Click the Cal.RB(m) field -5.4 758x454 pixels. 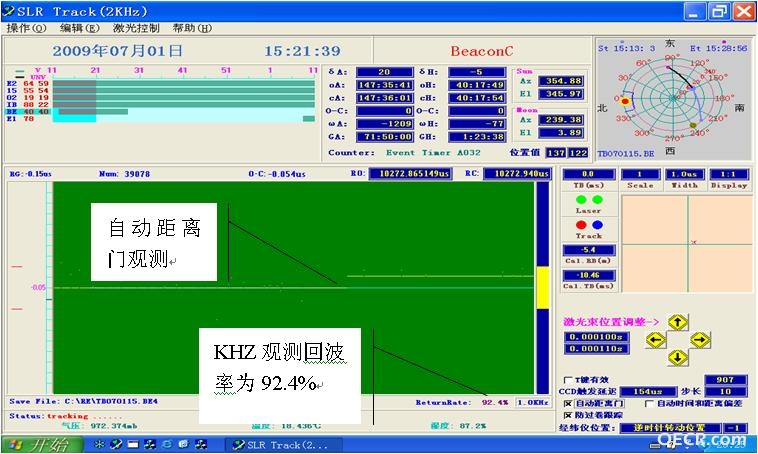pyautogui.click(x=589, y=250)
